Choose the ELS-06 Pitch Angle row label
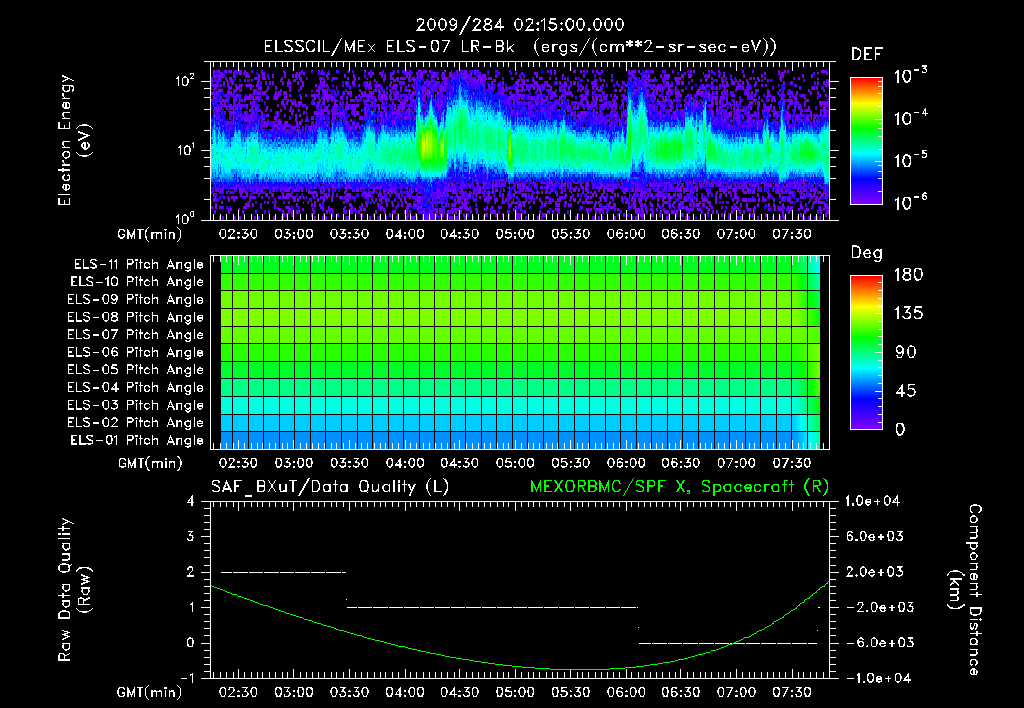 (135, 353)
